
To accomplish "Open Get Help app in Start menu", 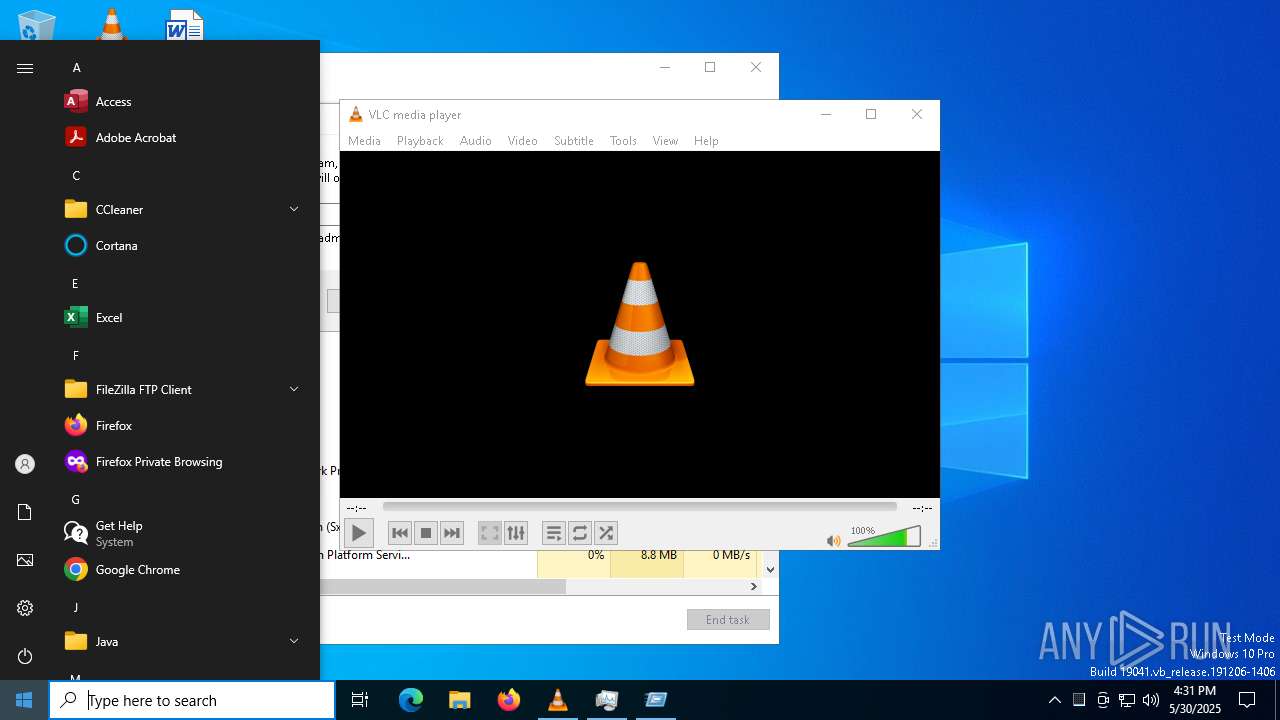I will pyautogui.click(x=184, y=534).
